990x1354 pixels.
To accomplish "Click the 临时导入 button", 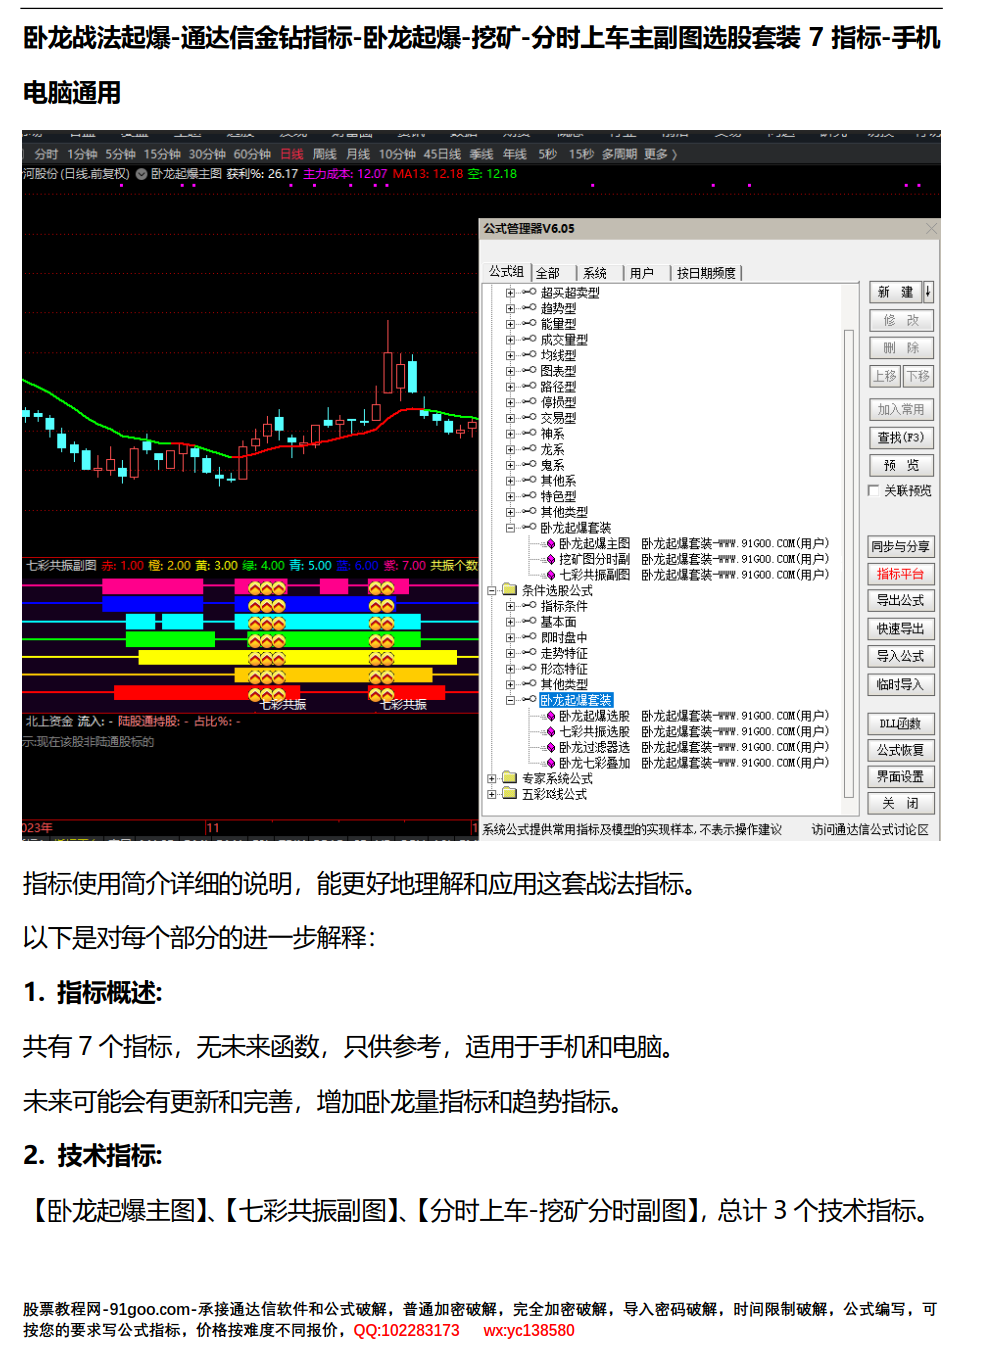I will coord(901,685).
